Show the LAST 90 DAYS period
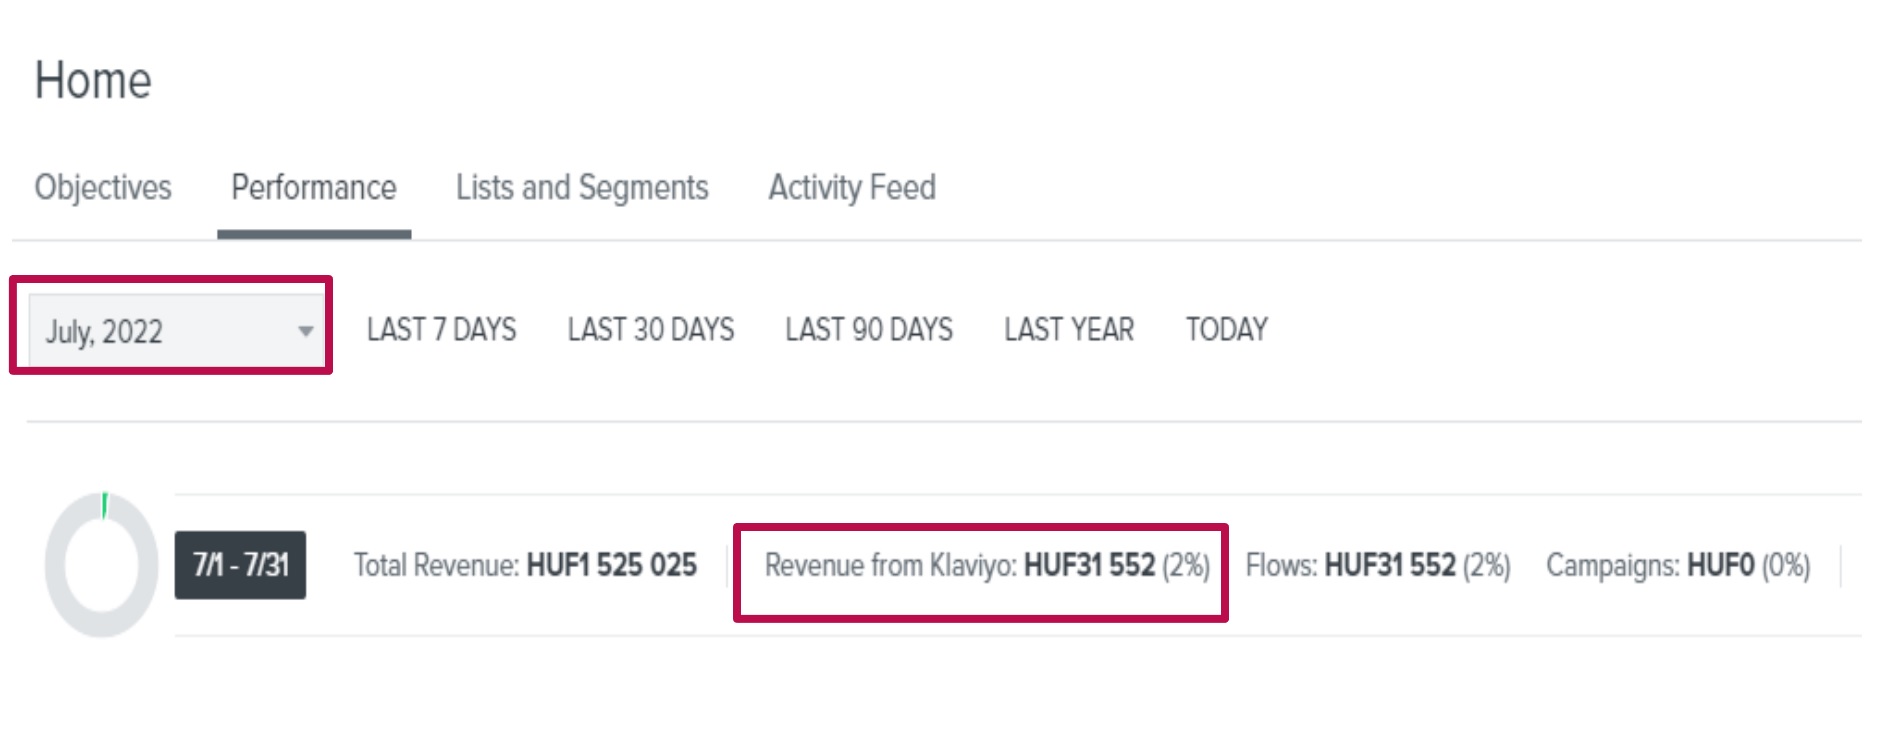The image size is (1891, 735). pyautogui.click(x=869, y=330)
